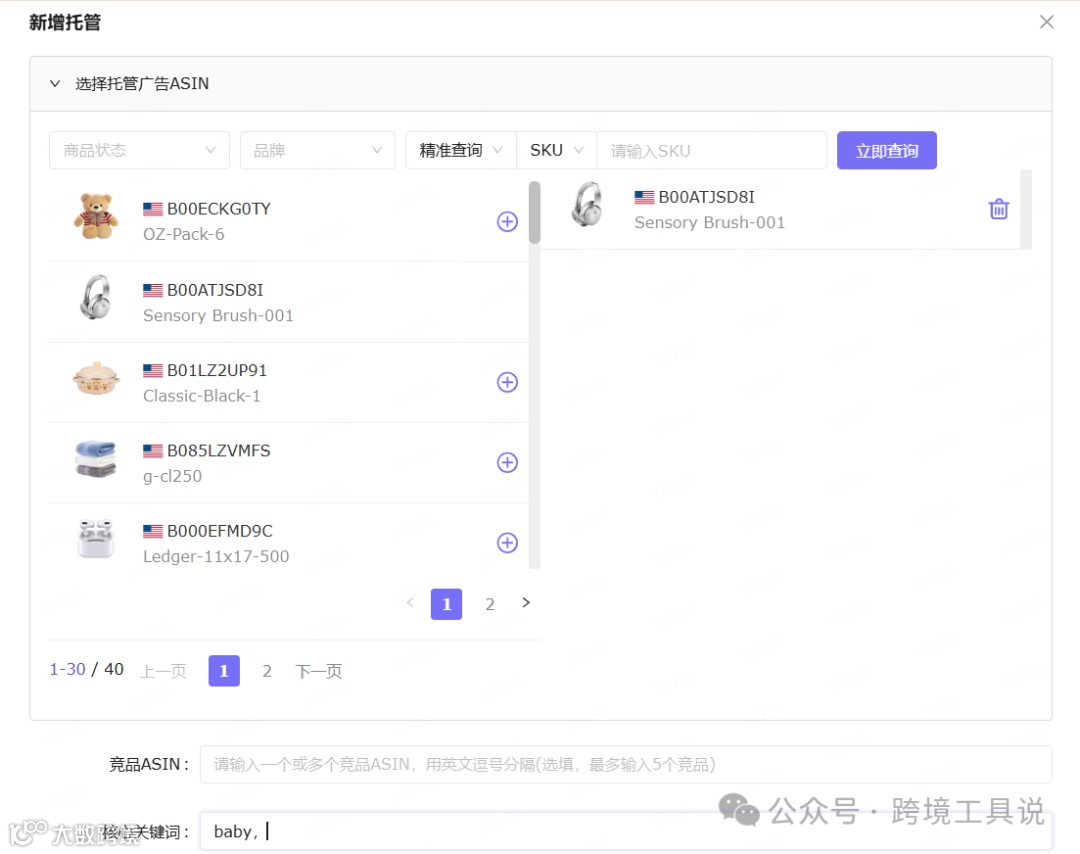The height and width of the screenshot is (854, 1080).
Task: Add ASIN B01LZ2UP91 with plus icon
Action: (x=507, y=382)
